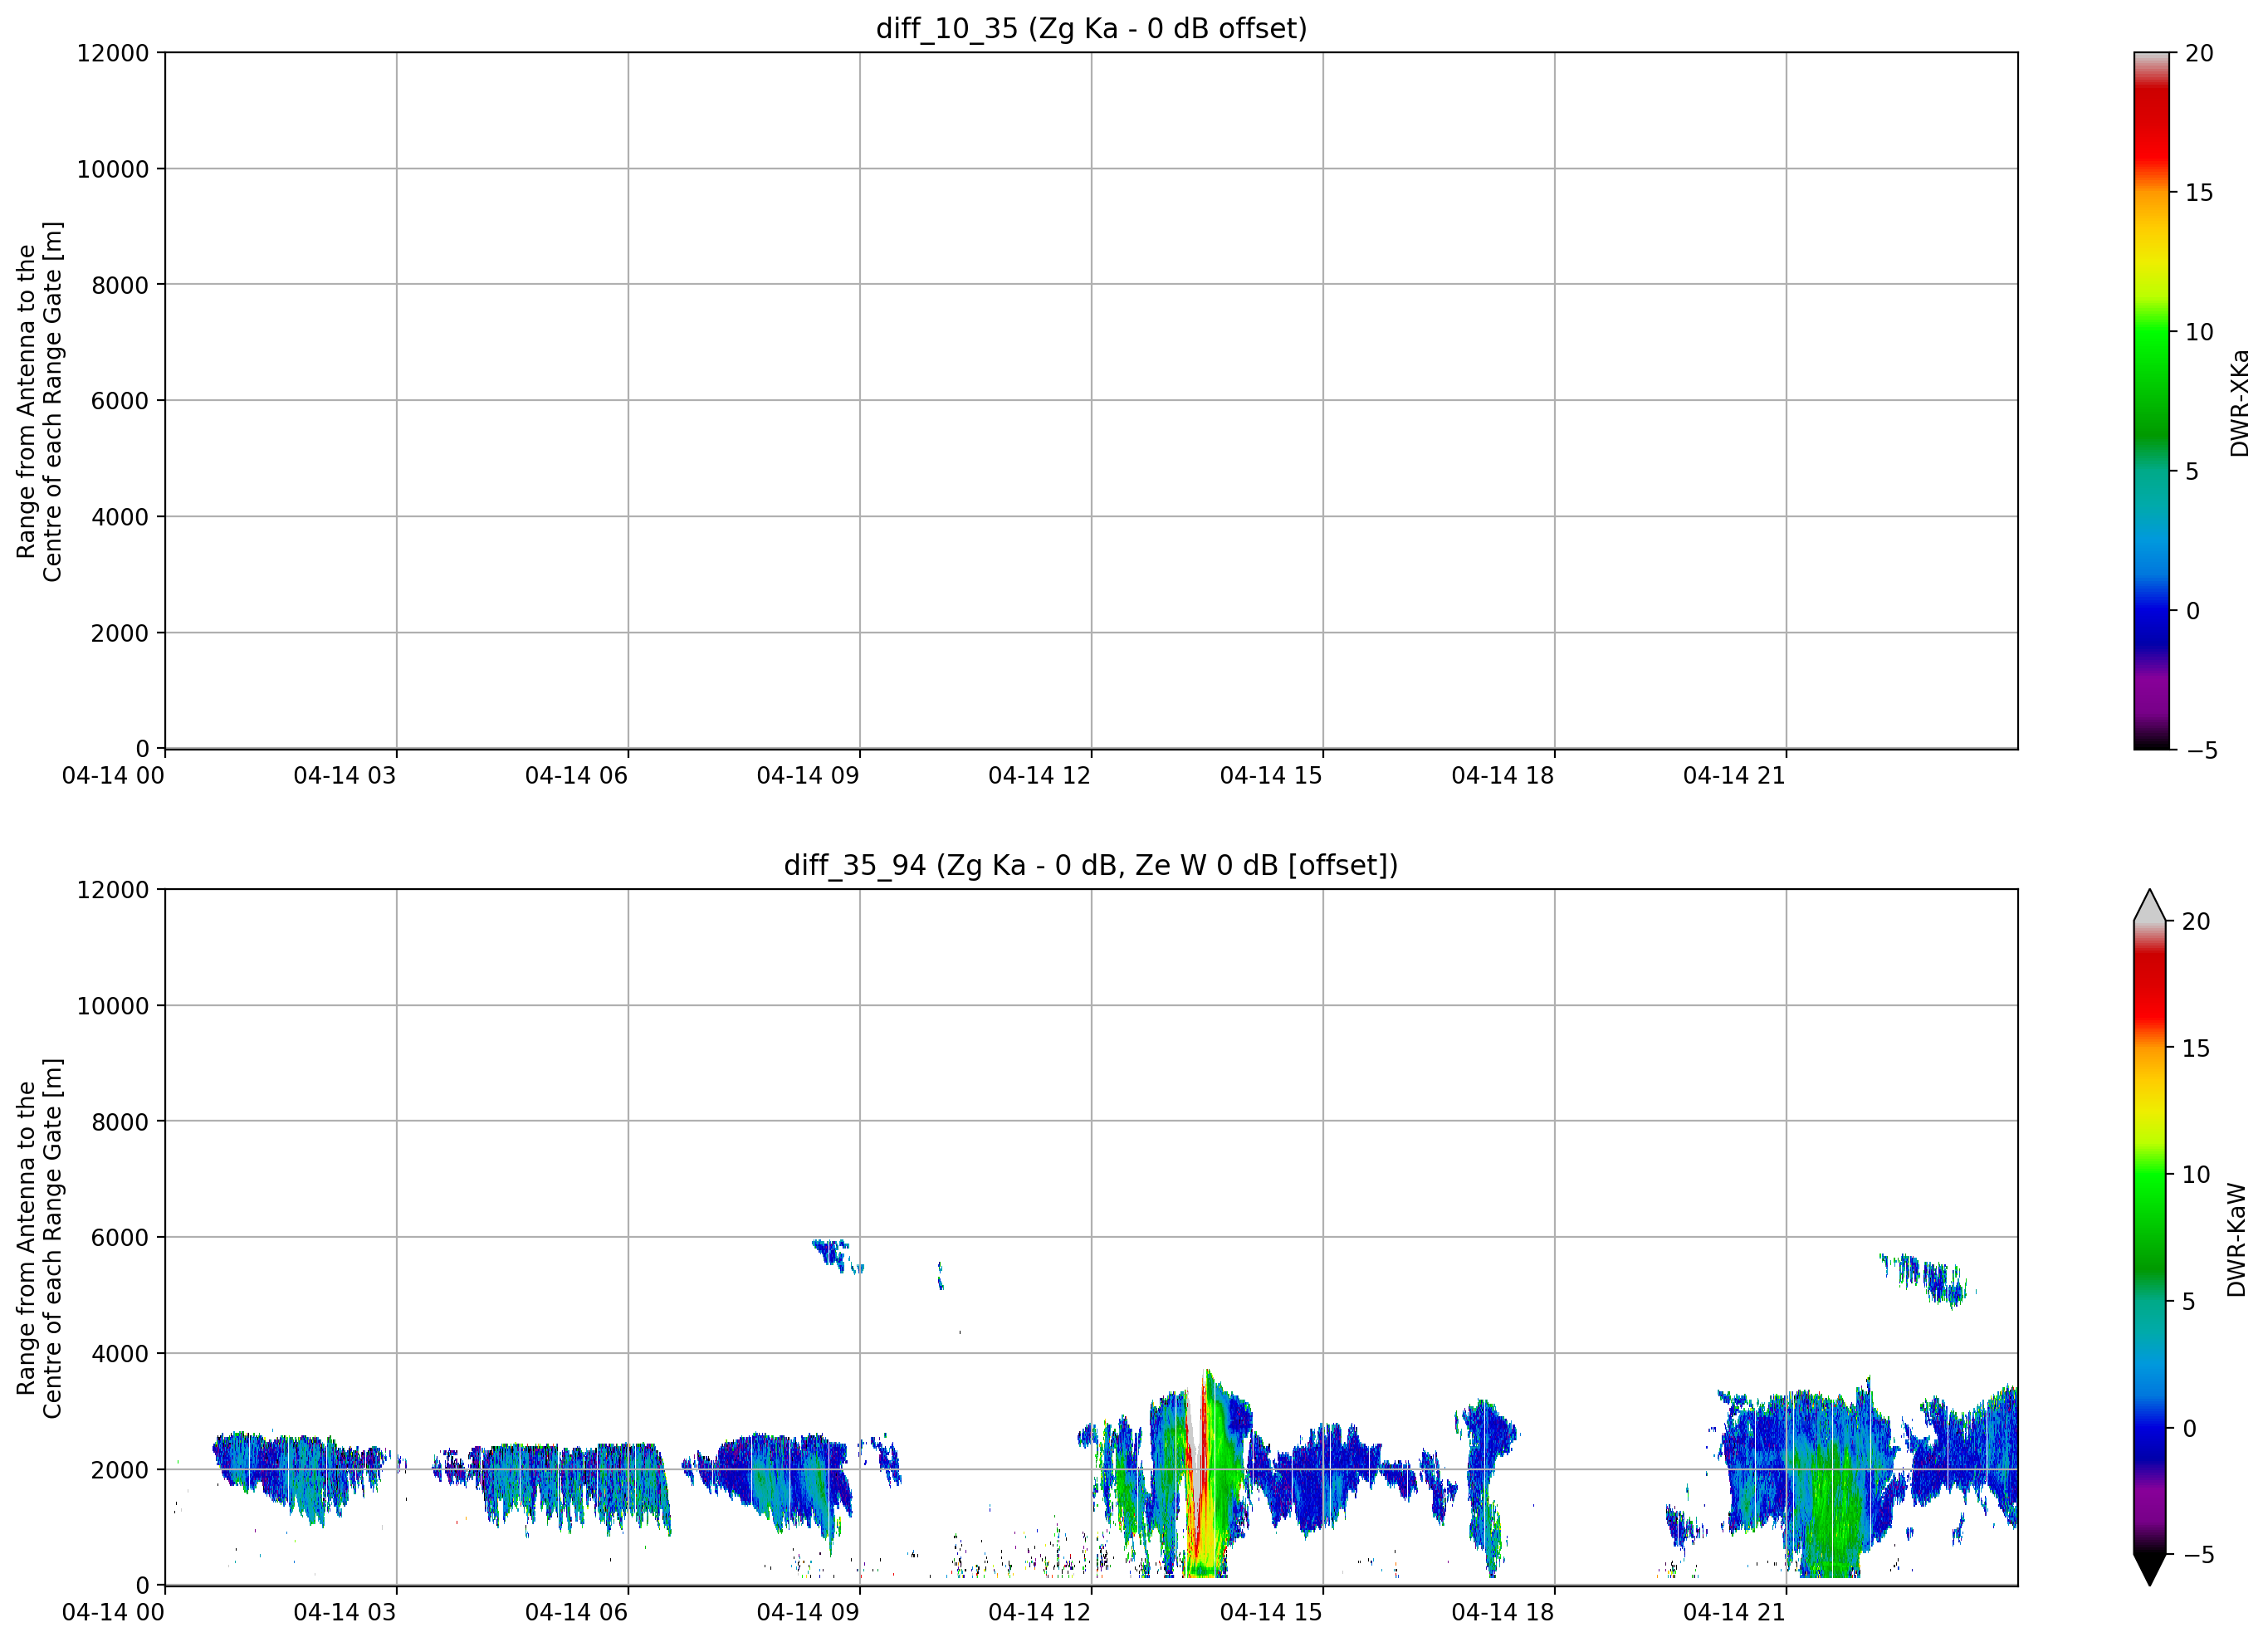Click the 8000 y-tick of the top plot
This screenshot has width=2268, height=1642.
(x=120, y=285)
